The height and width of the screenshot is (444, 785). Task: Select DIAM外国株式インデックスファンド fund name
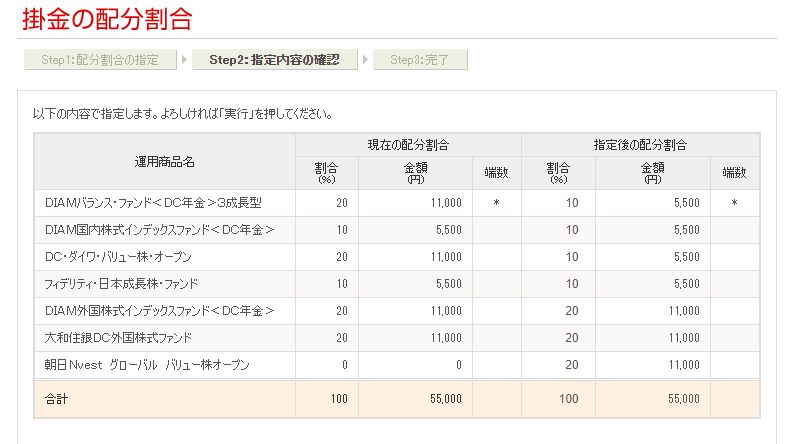click(159, 311)
